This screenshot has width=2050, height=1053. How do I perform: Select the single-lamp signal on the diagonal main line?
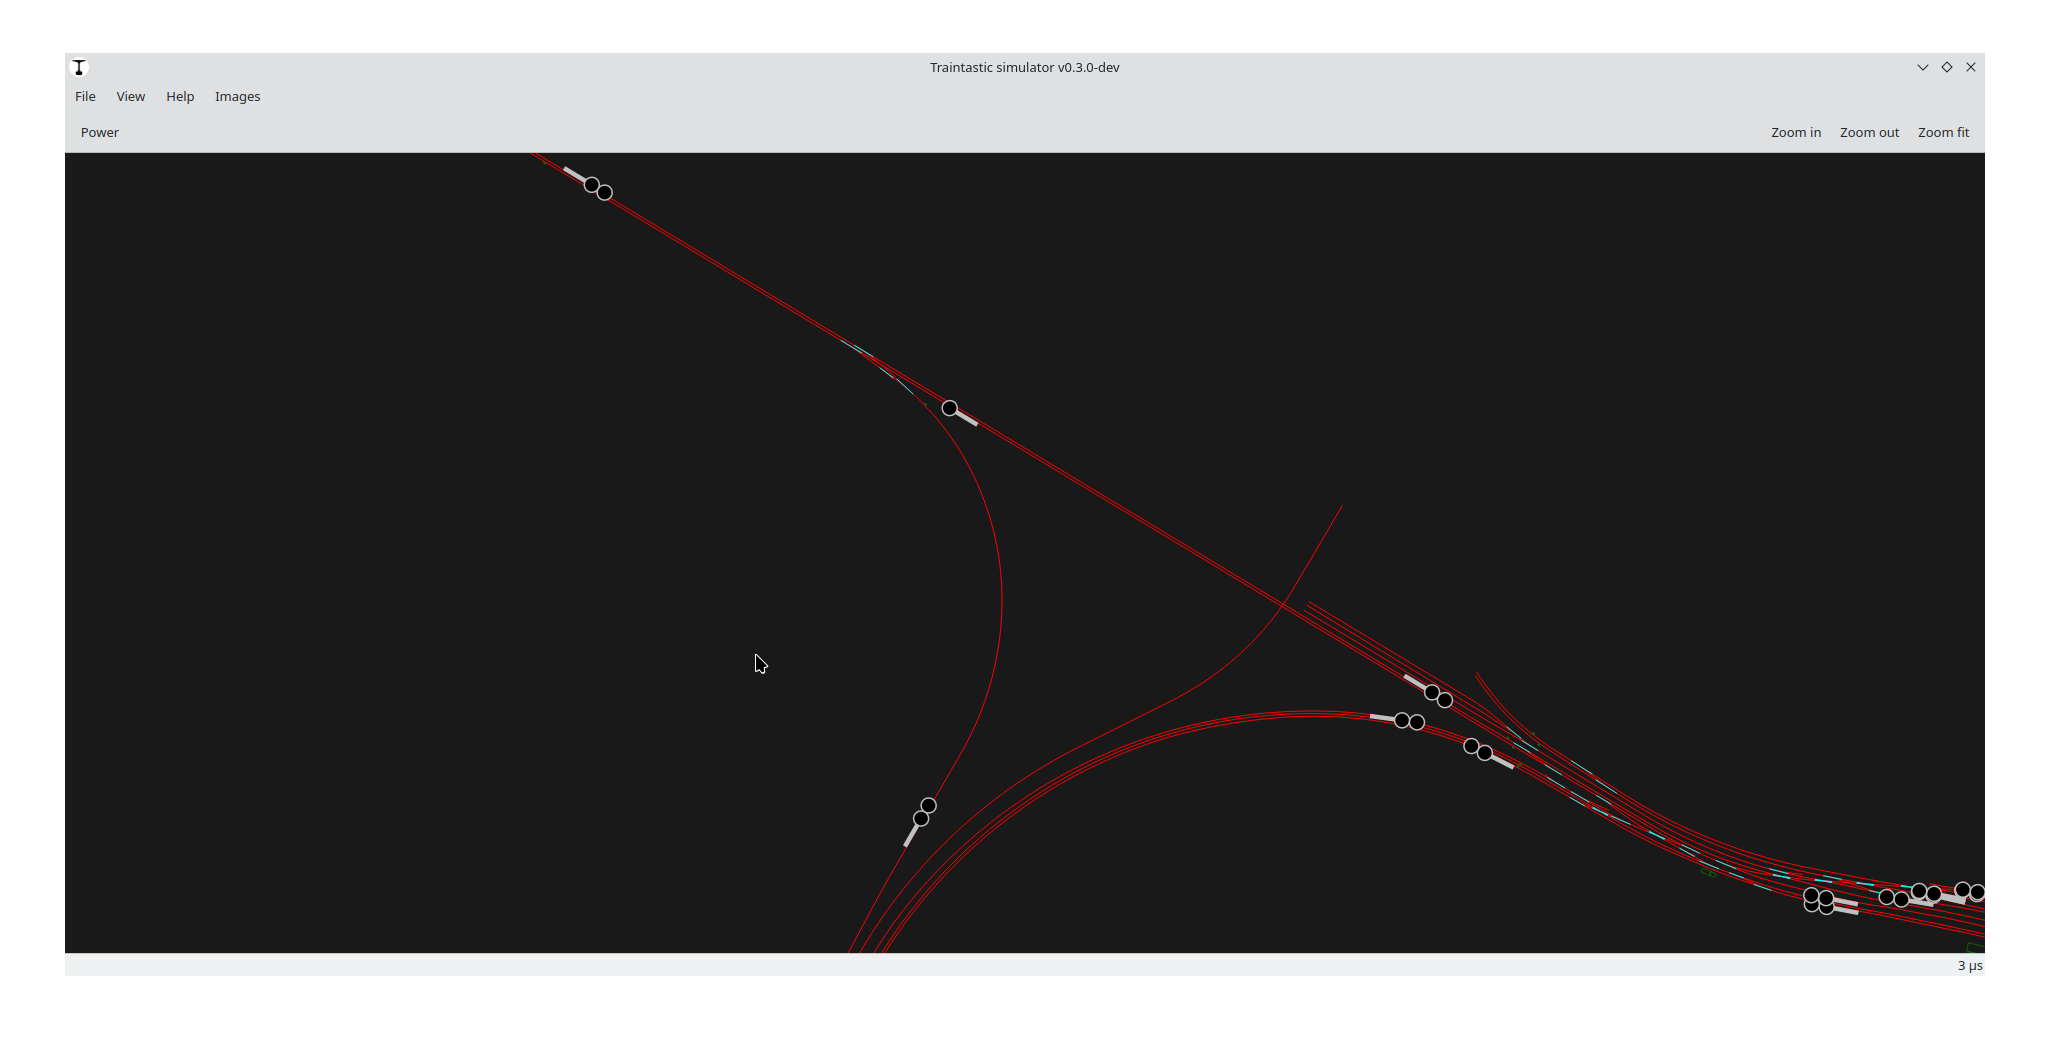click(x=951, y=409)
